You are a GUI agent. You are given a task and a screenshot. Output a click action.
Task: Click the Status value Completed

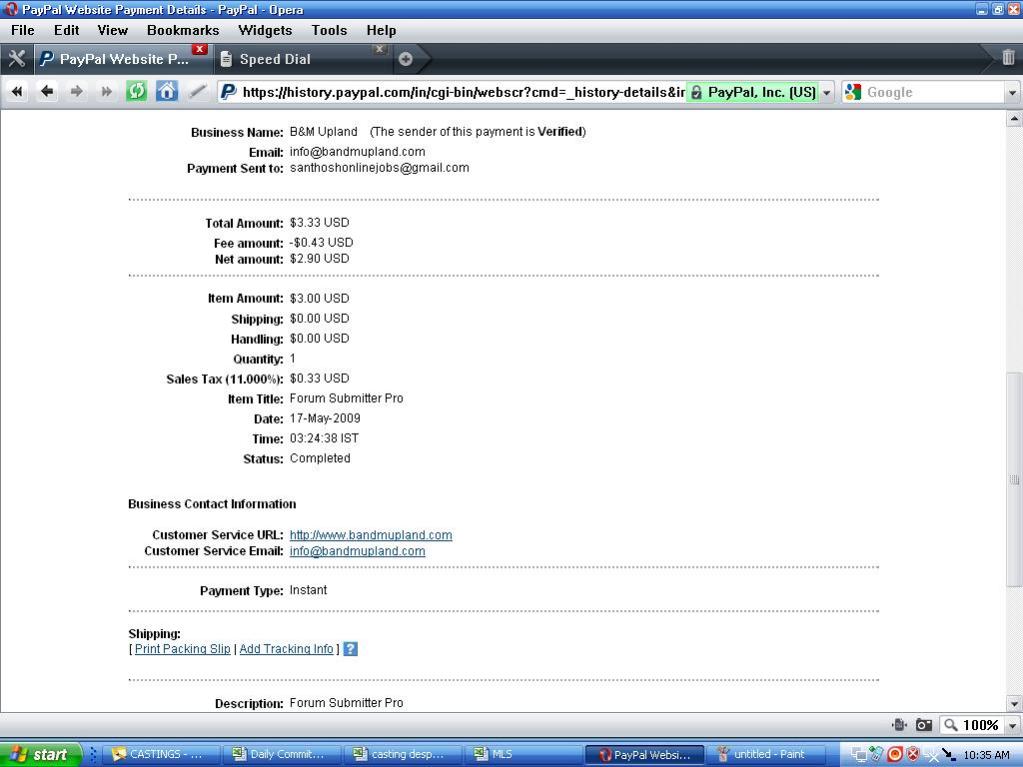[x=320, y=458]
